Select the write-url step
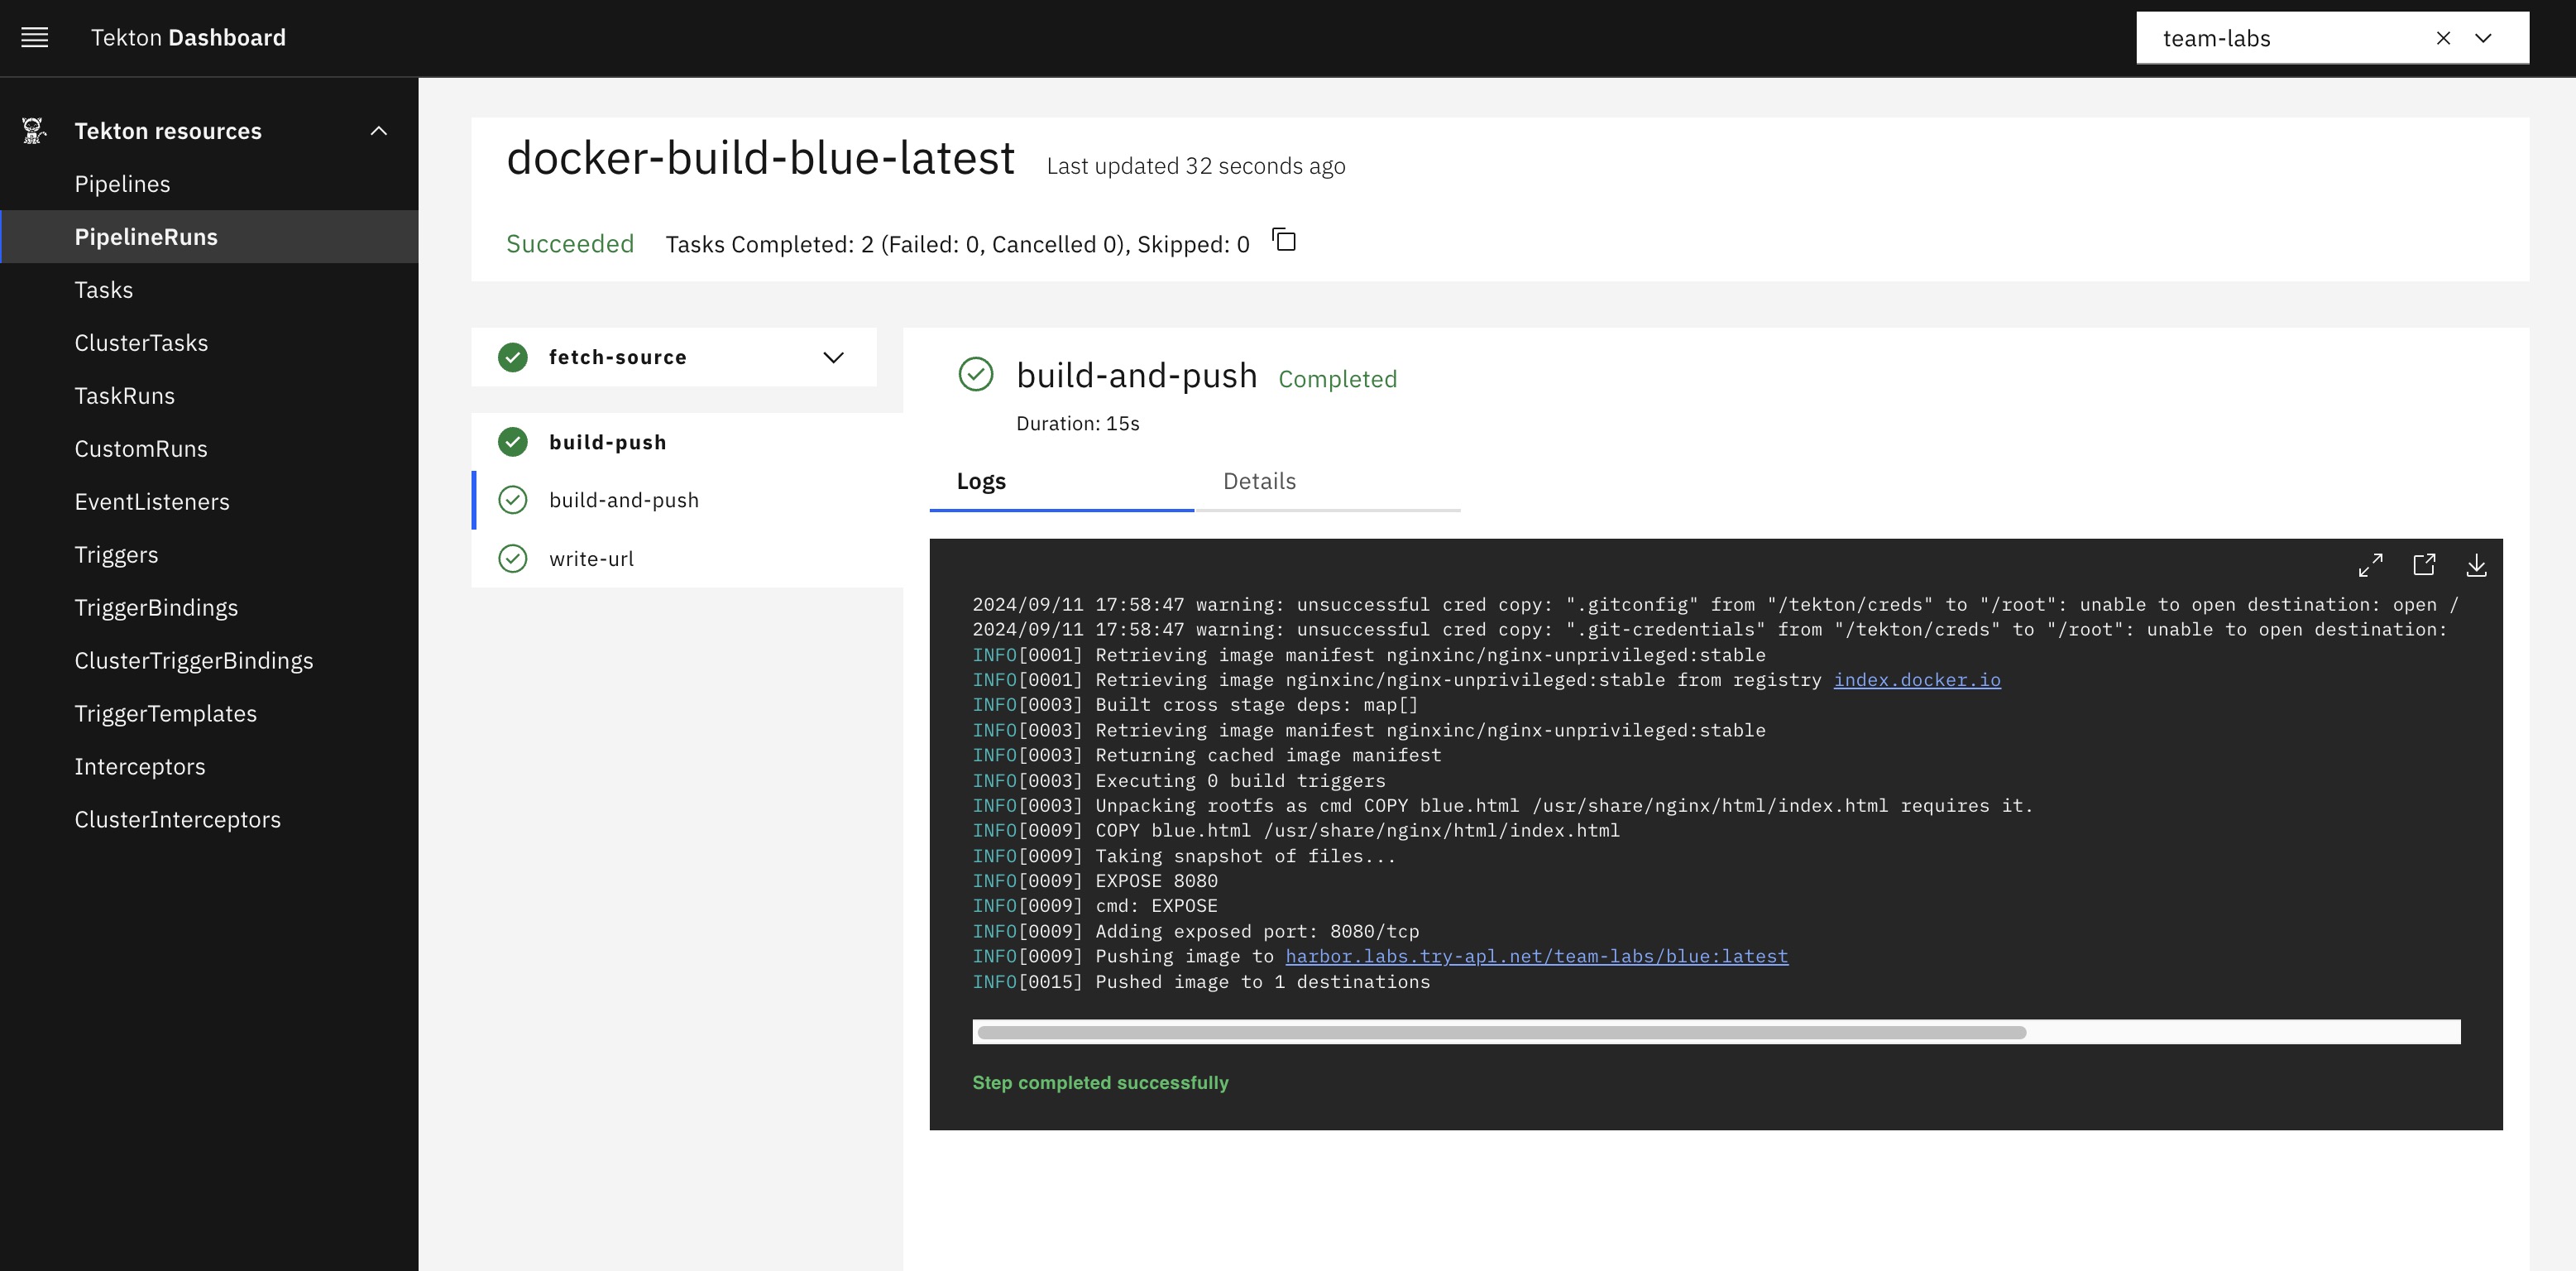 [687, 558]
